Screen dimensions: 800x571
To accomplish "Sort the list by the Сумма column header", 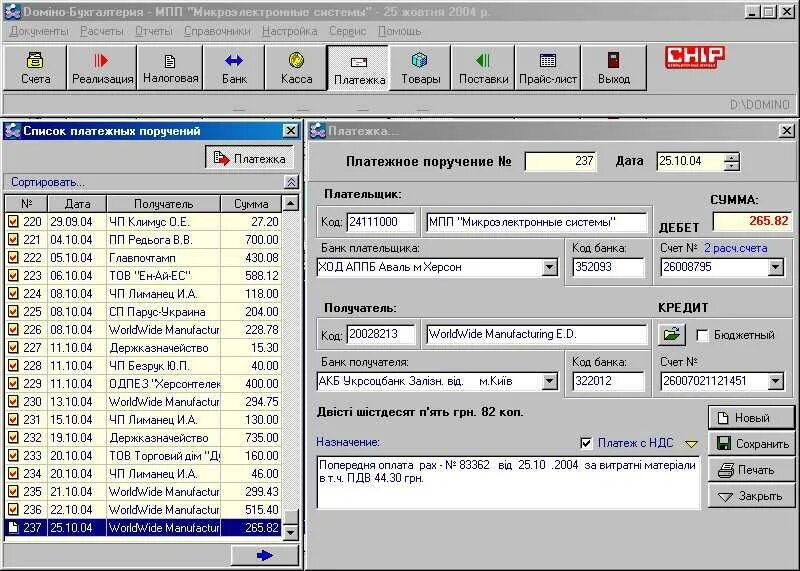I will pyautogui.click(x=251, y=204).
